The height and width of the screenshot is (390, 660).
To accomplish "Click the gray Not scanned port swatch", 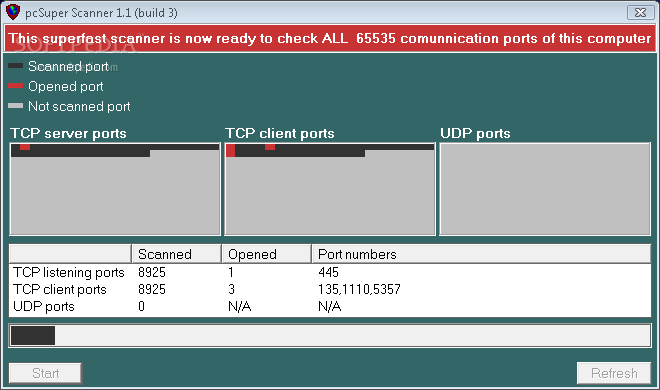I will coord(16,106).
